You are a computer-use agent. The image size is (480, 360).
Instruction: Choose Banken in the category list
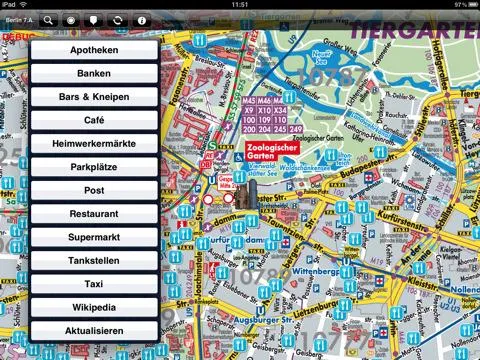[x=94, y=74]
